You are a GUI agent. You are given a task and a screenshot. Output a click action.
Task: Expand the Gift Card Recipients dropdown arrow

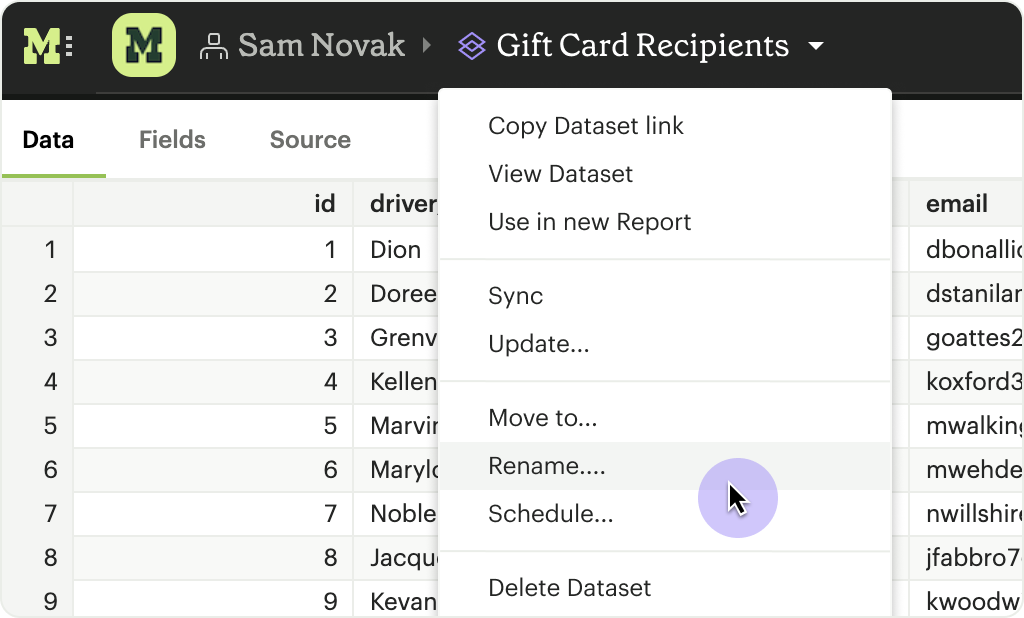[816, 46]
